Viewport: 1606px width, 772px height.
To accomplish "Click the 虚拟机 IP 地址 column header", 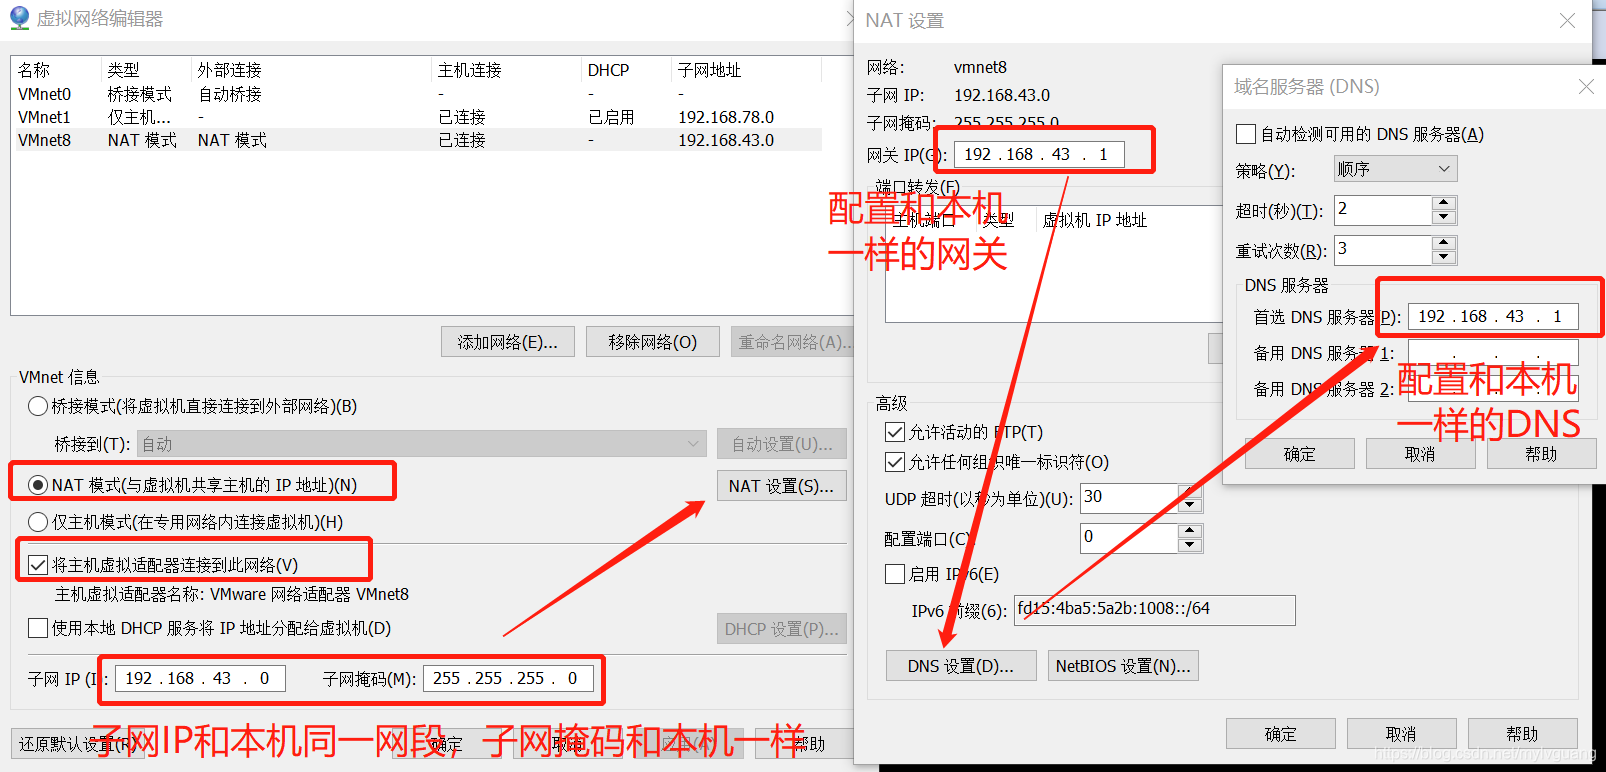I will click(x=1094, y=220).
